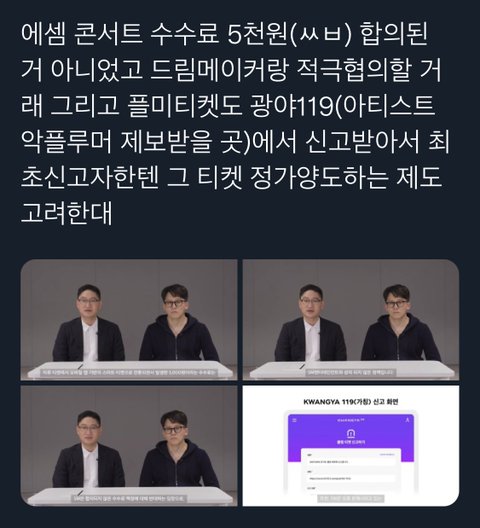The image size is (480, 528).
Task: Click the subtitle caption in top-right photo
Action: pos(351,372)
